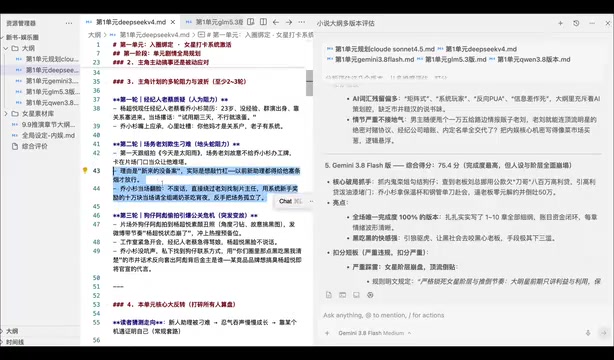This screenshot has height=360, width=614.
Task: Collapse the 大纲 folder in explorer
Action: click(x=28, y=48)
